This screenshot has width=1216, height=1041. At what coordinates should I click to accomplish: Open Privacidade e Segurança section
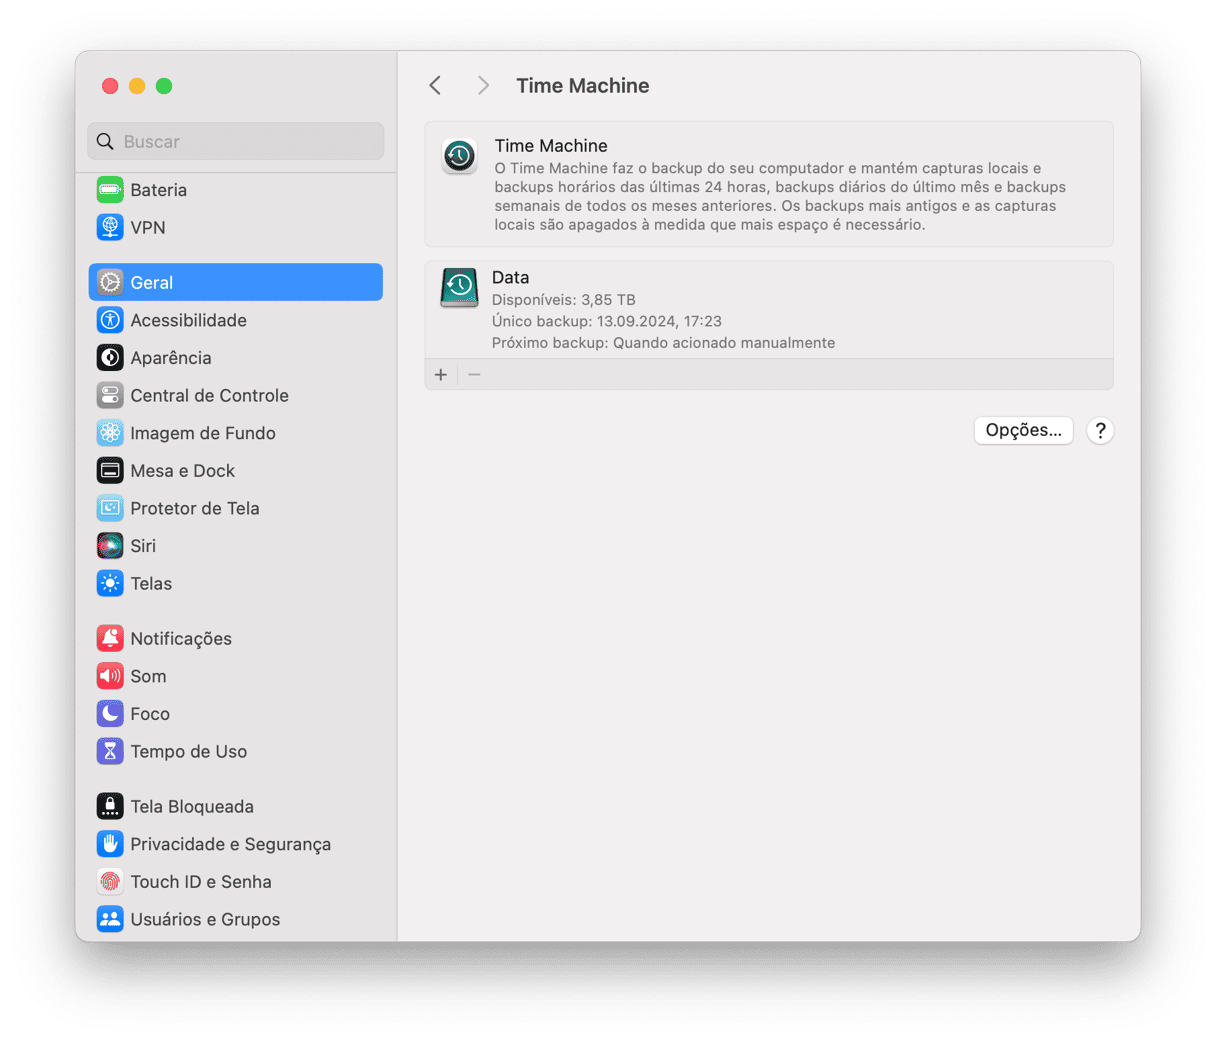[x=230, y=844]
